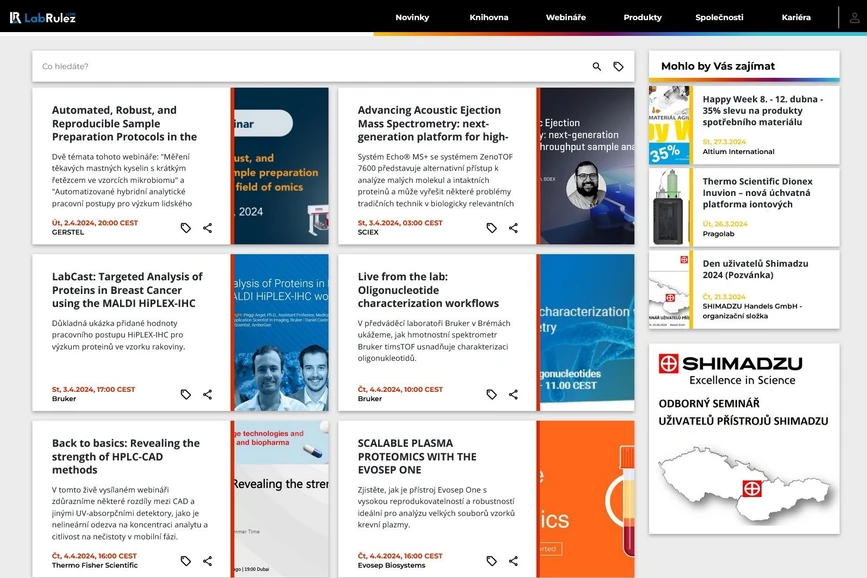Click 'GERSTEL' organizer label

(x=68, y=232)
